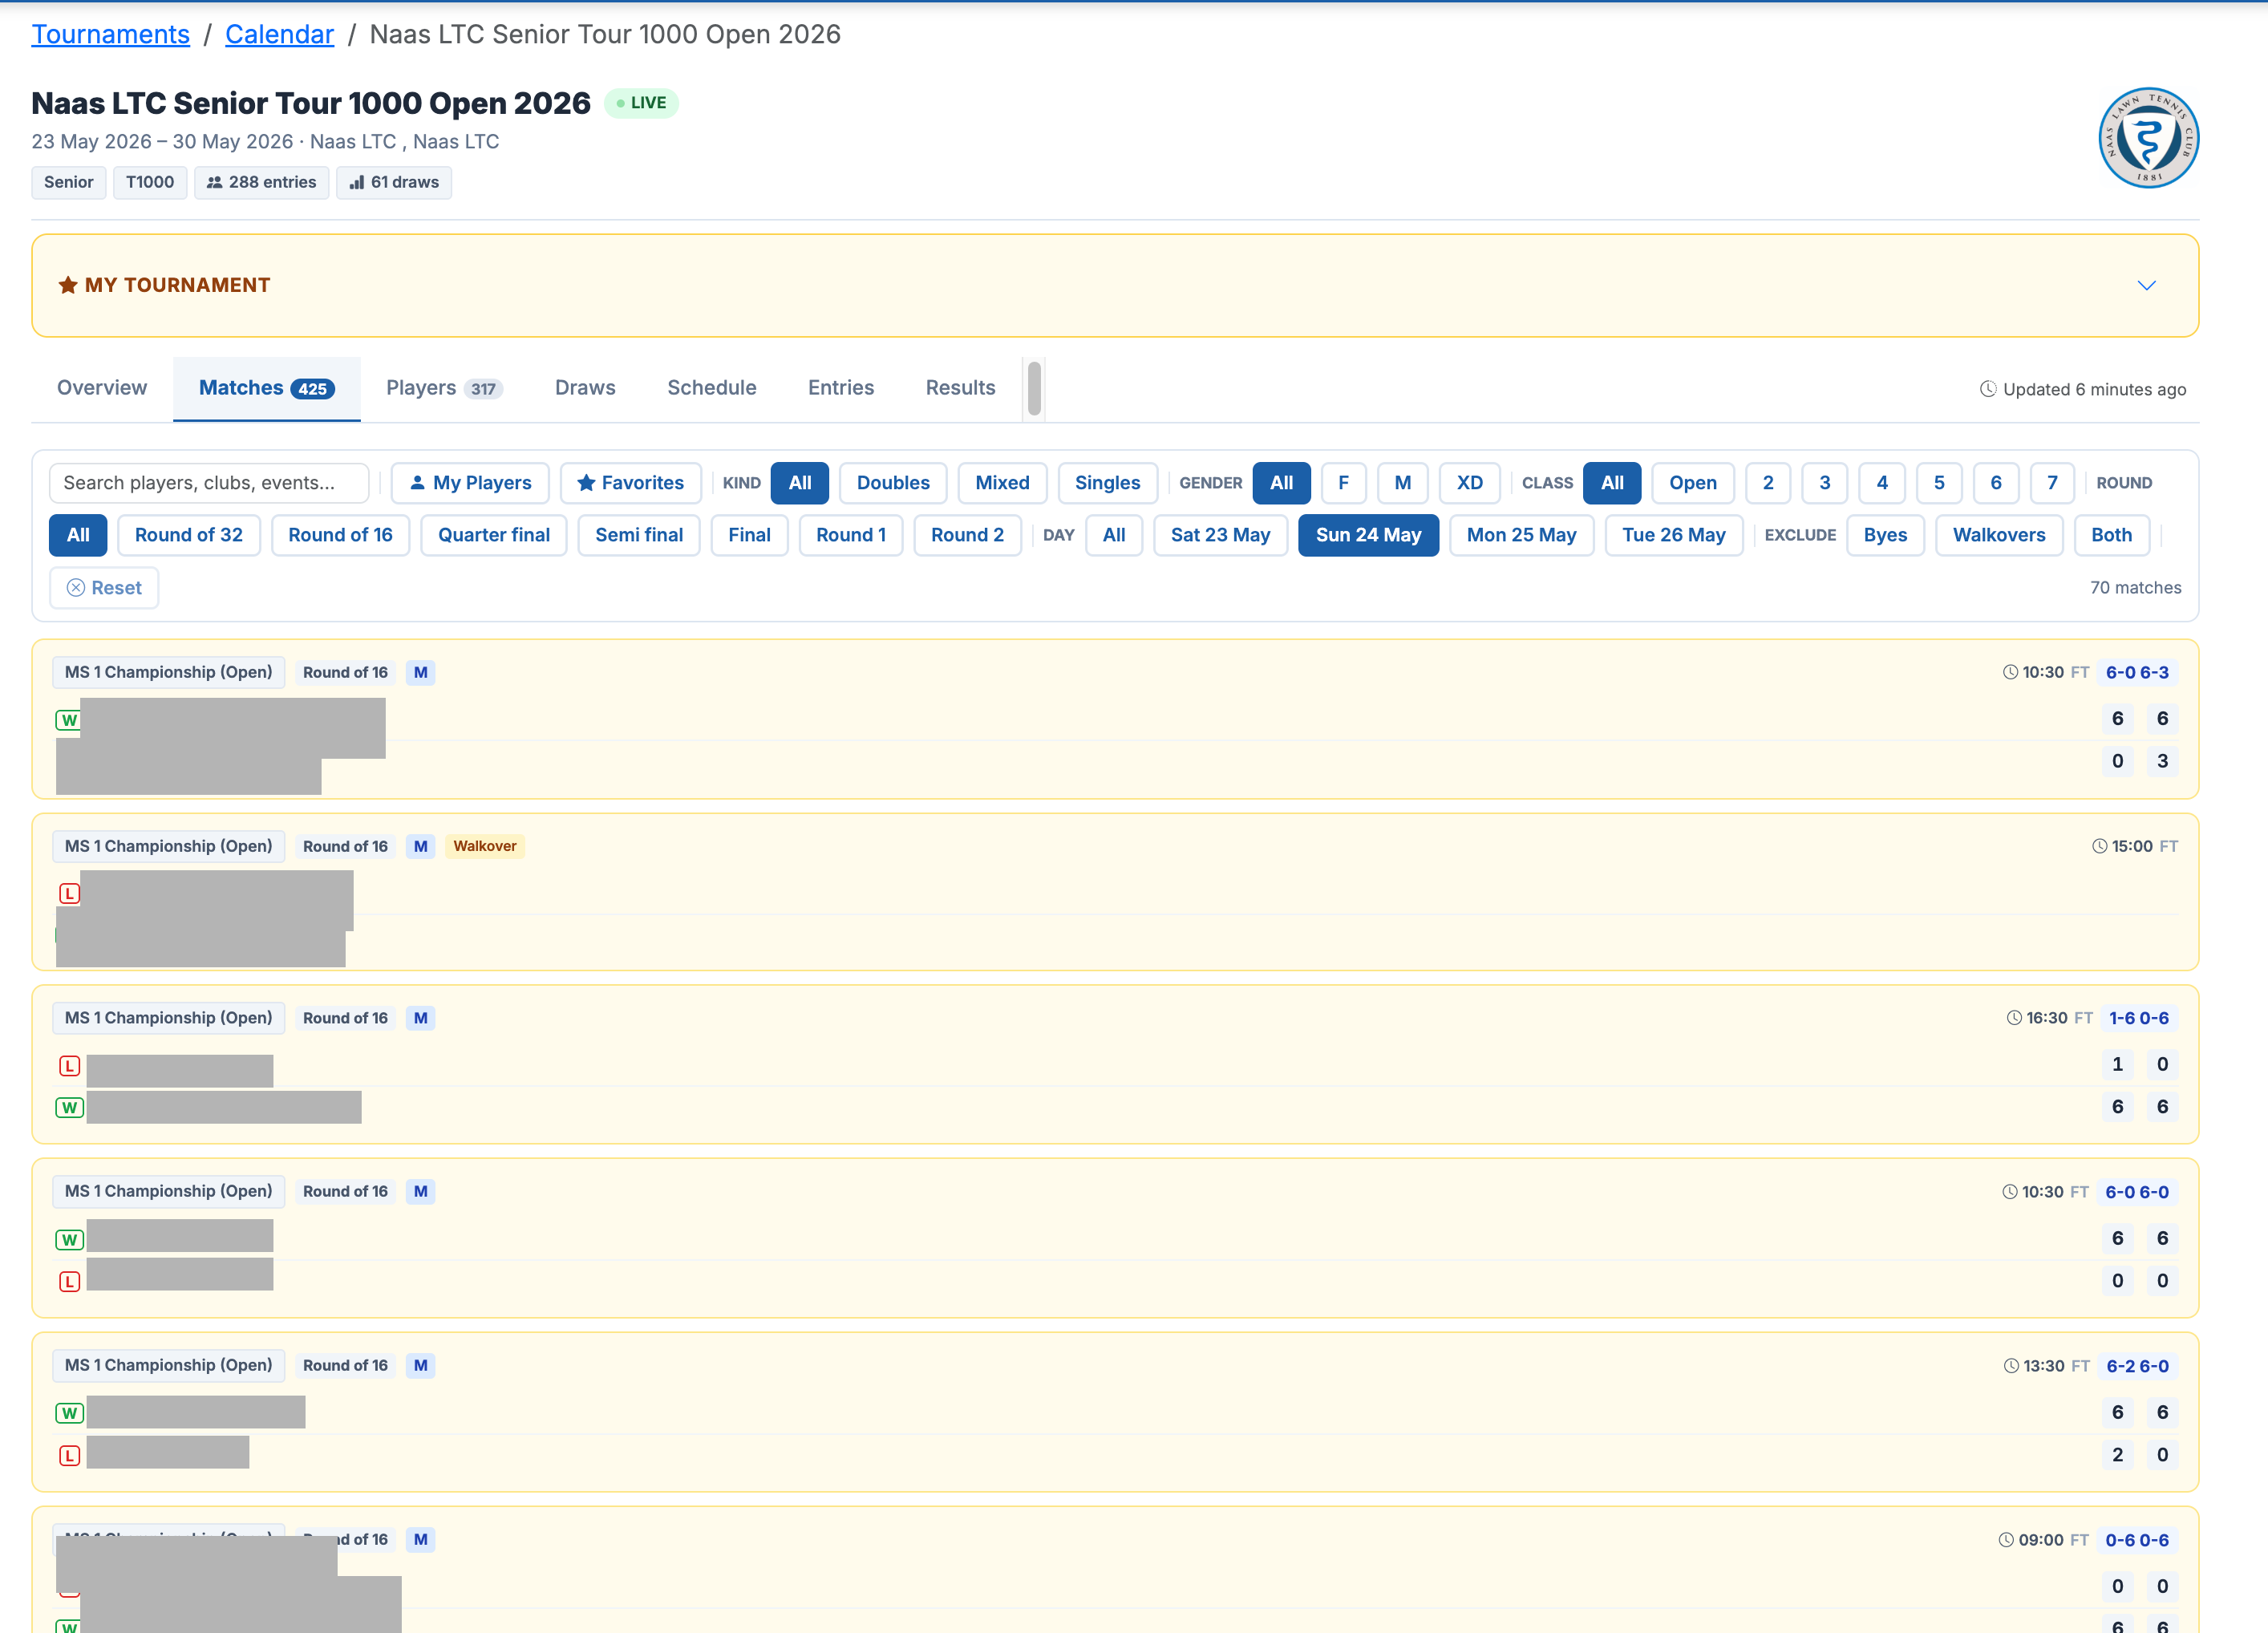
Task: Choose class 7 filter
Action: point(2052,483)
